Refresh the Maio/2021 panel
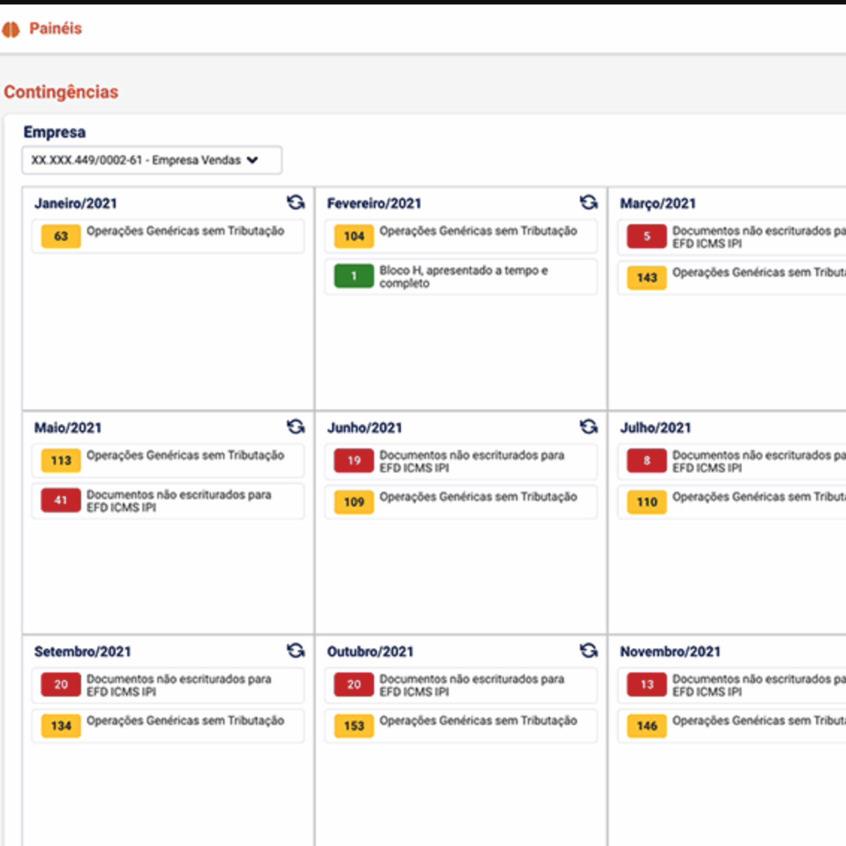The height and width of the screenshot is (846, 846). click(x=295, y=427)
